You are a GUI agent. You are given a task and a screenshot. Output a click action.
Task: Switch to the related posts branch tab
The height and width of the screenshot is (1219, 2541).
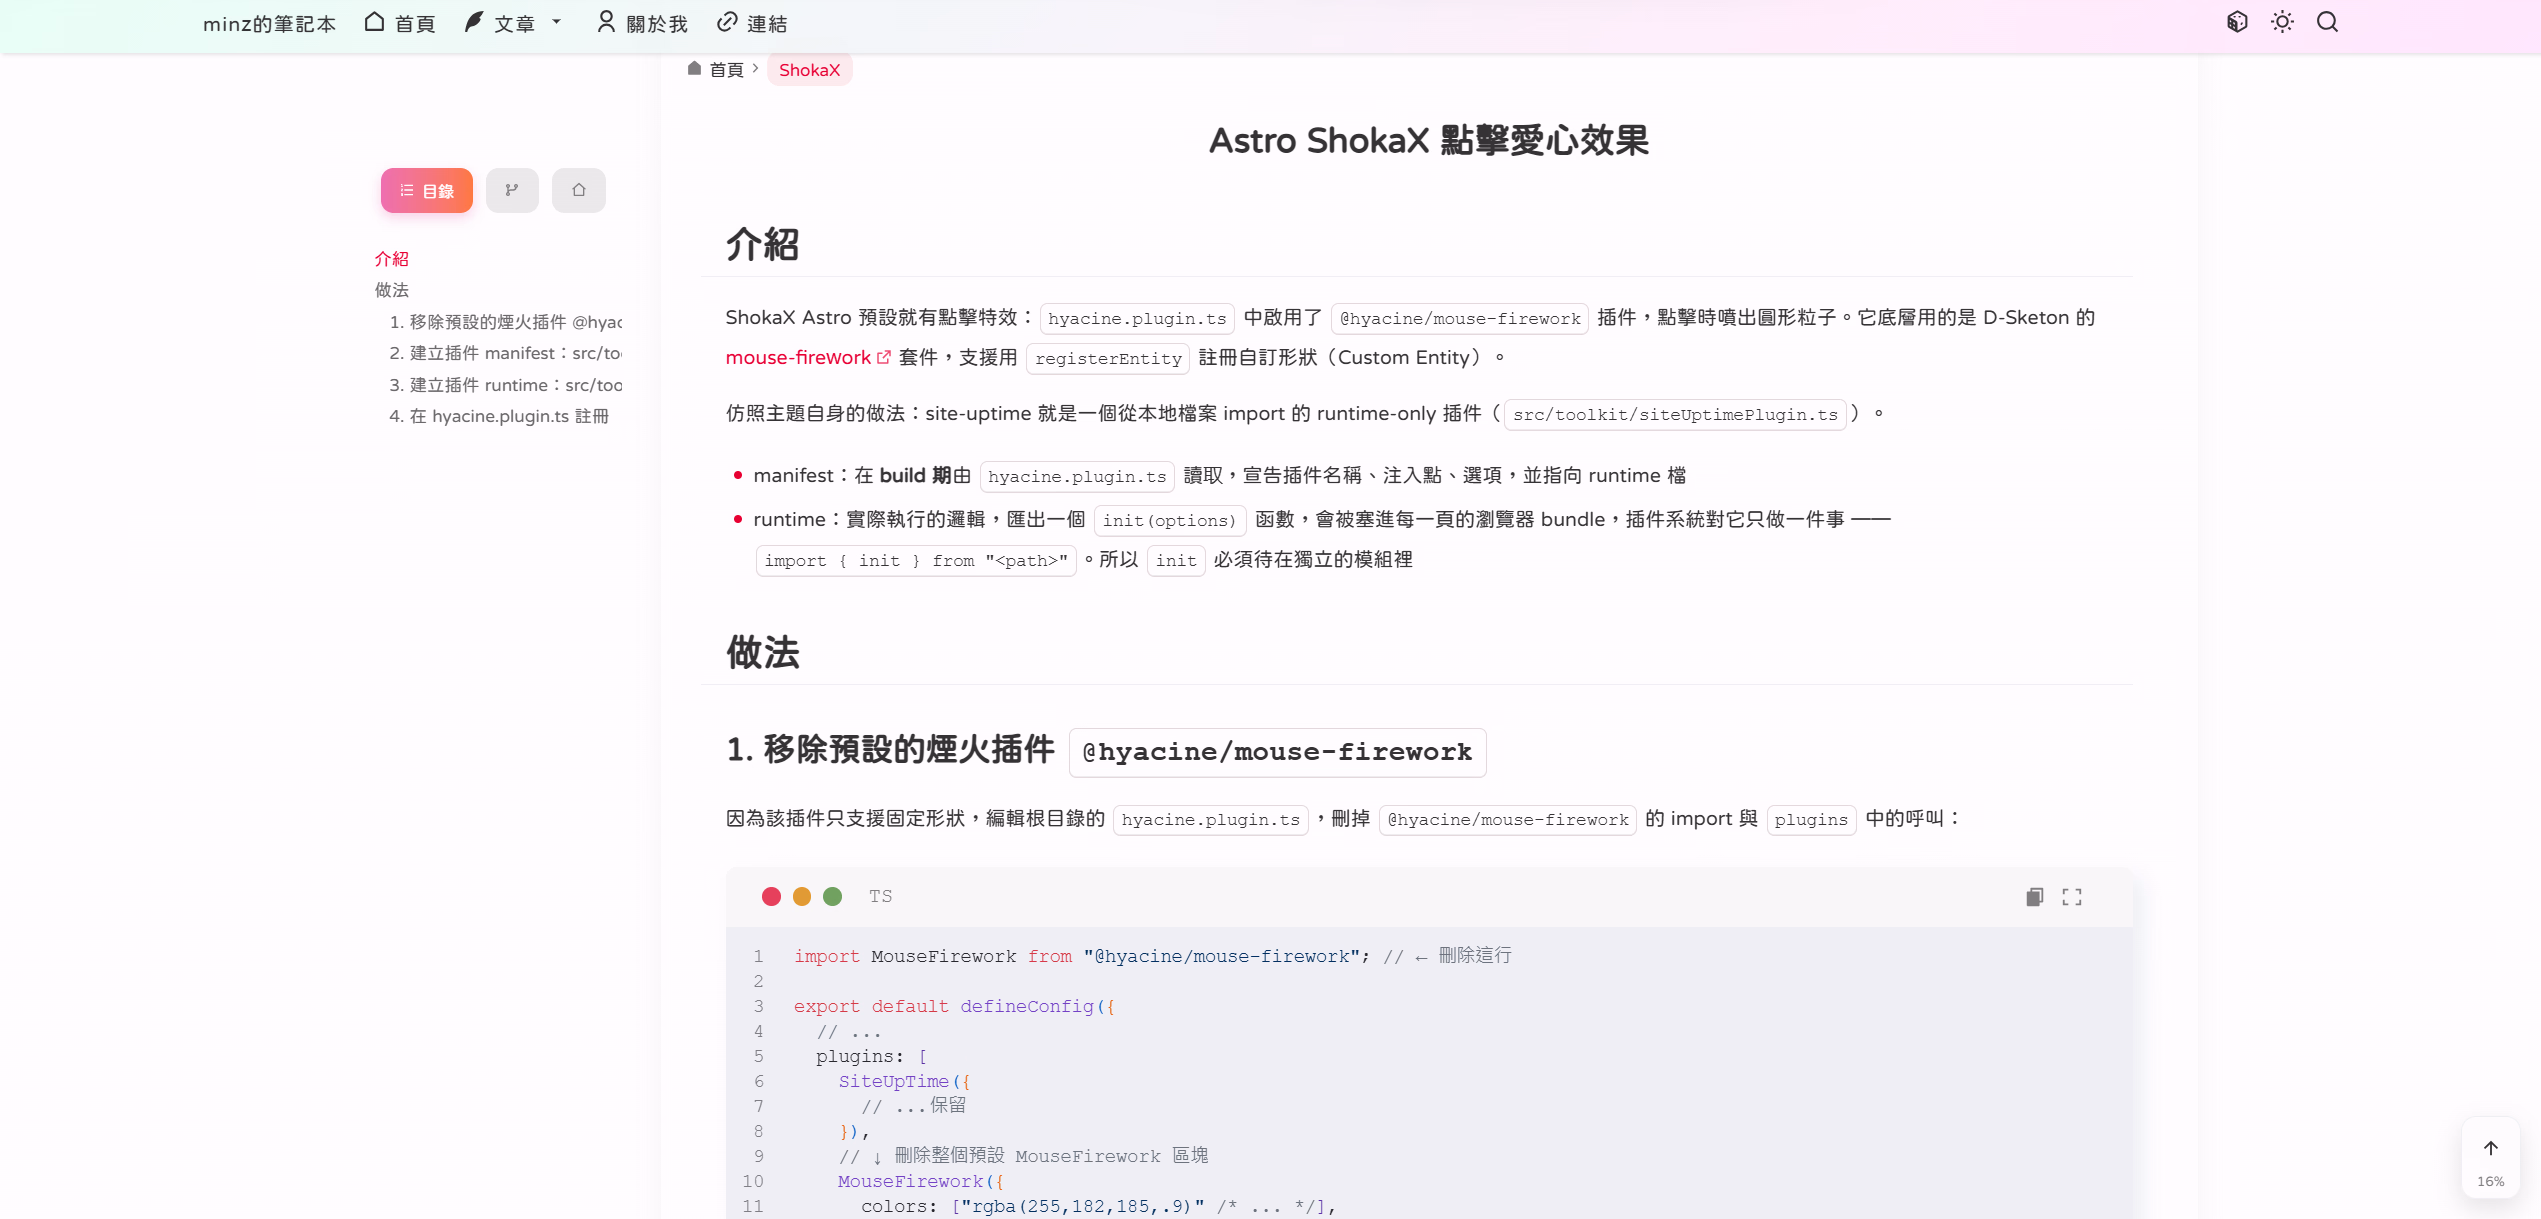(512, 190)
